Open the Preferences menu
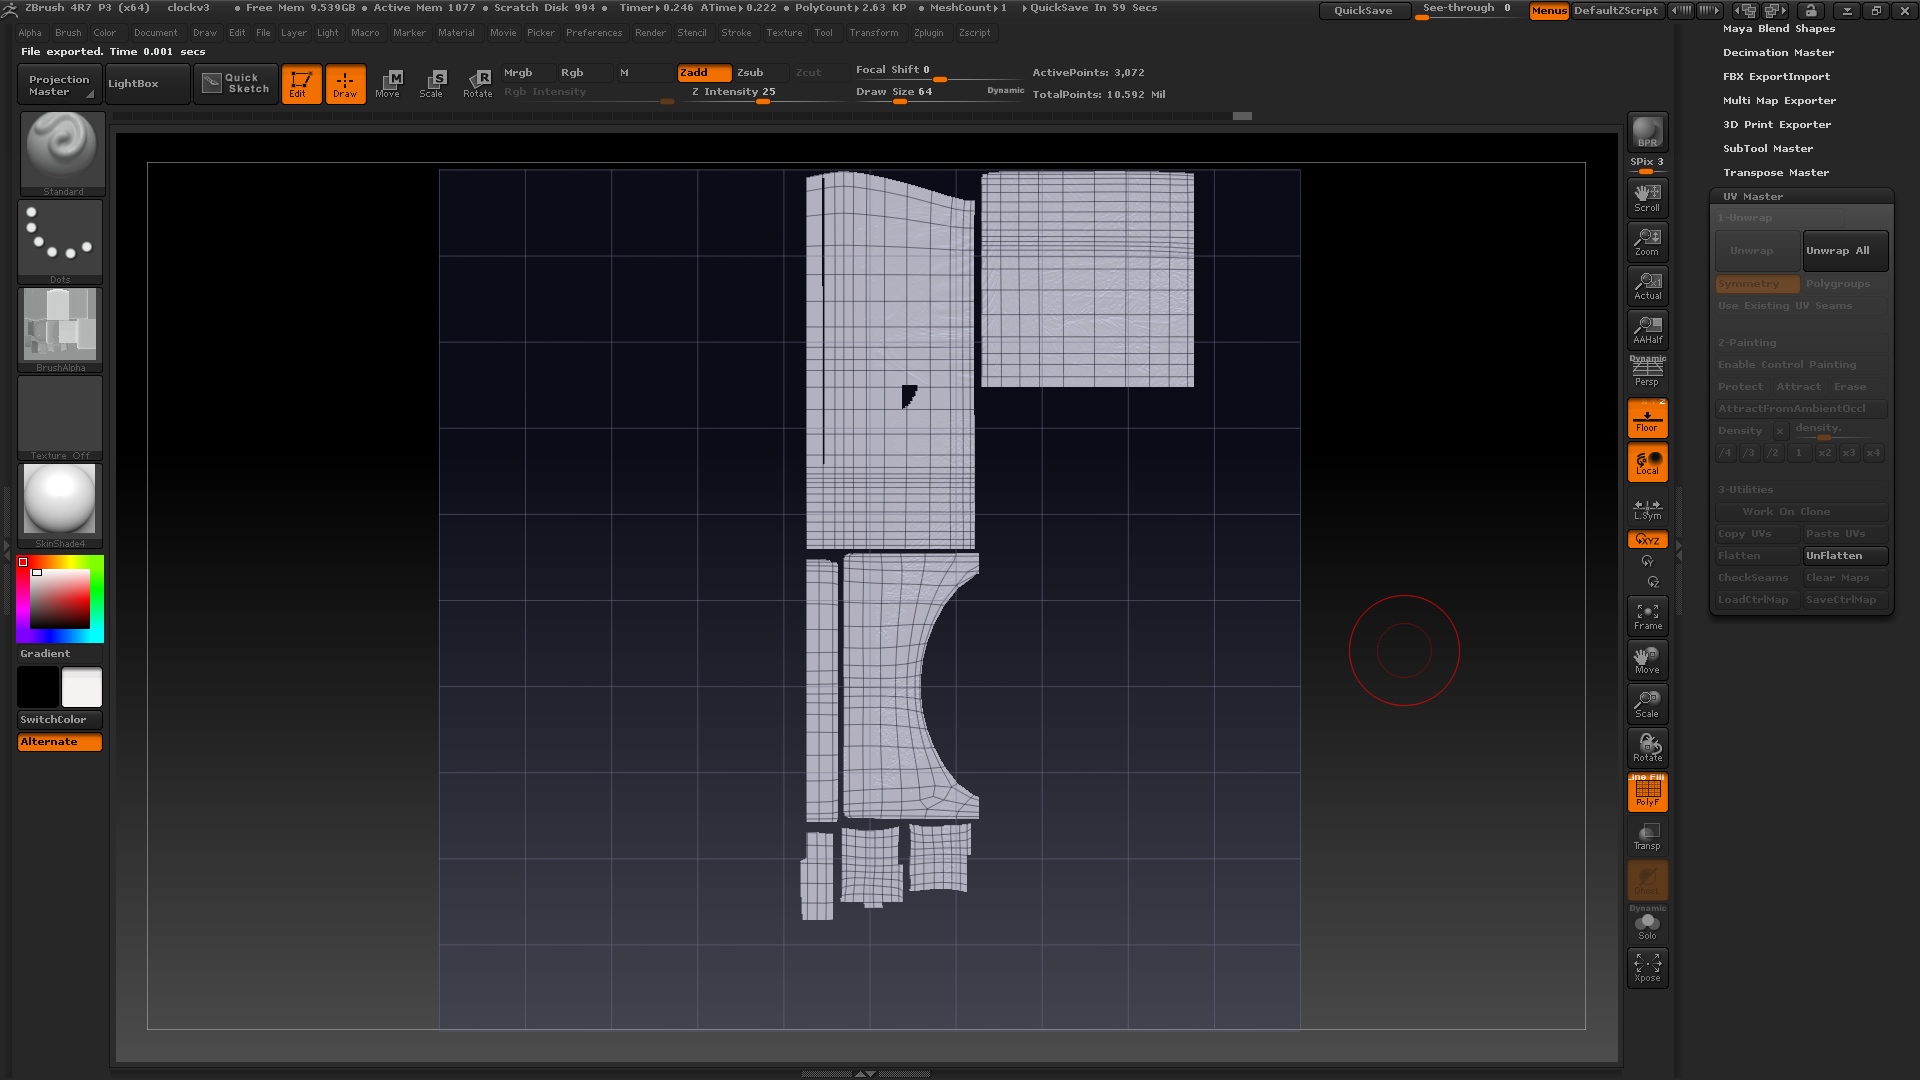The width and height of the screenshot is (1920, 1080). click(593, 33)
